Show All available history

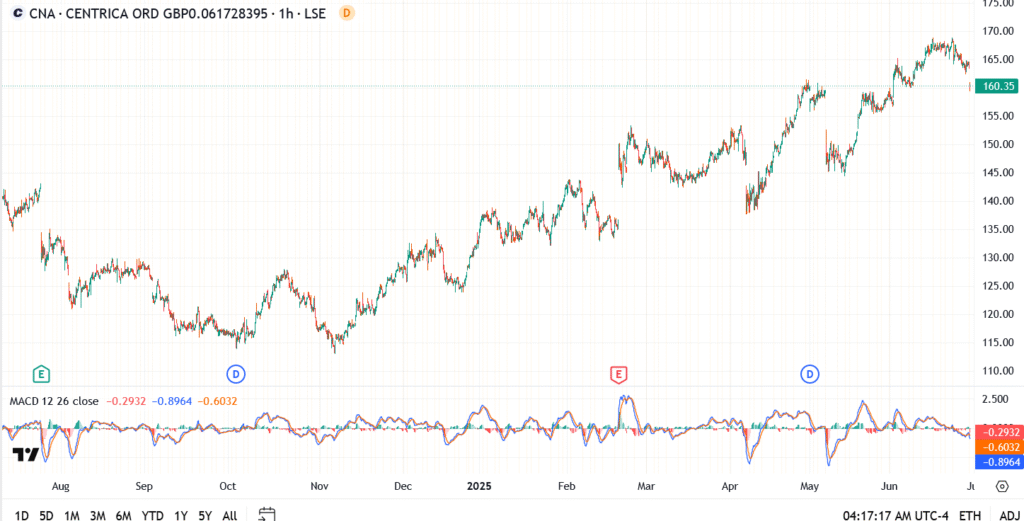pyautogui.click(x=229, y=515)
